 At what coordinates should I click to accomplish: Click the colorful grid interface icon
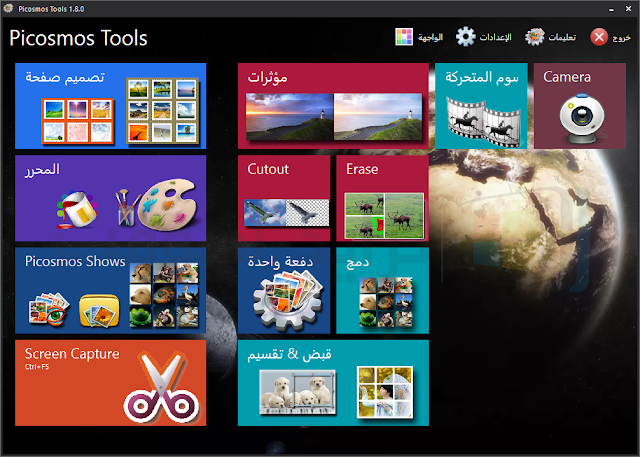[404, 37]
